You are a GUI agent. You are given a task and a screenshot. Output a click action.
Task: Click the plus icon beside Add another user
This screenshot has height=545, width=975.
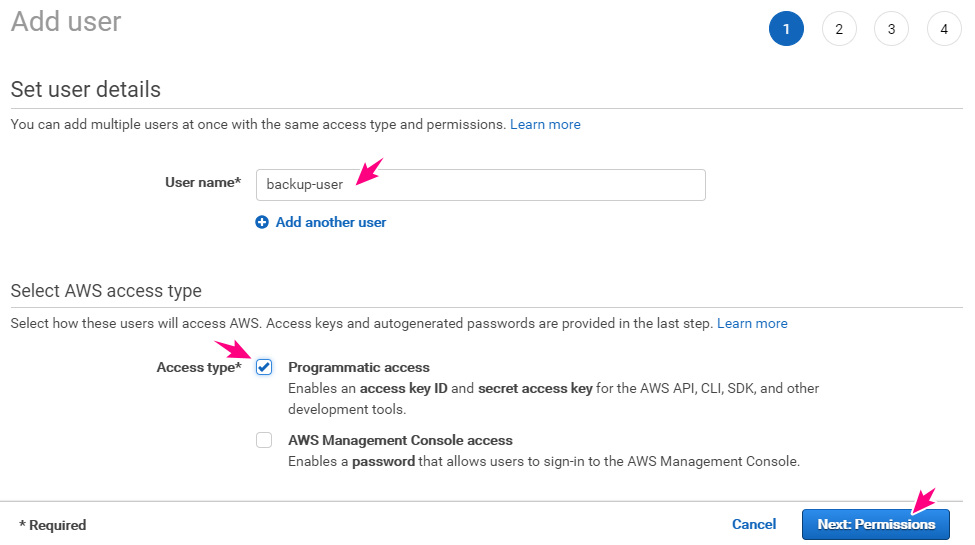point(262,222)
